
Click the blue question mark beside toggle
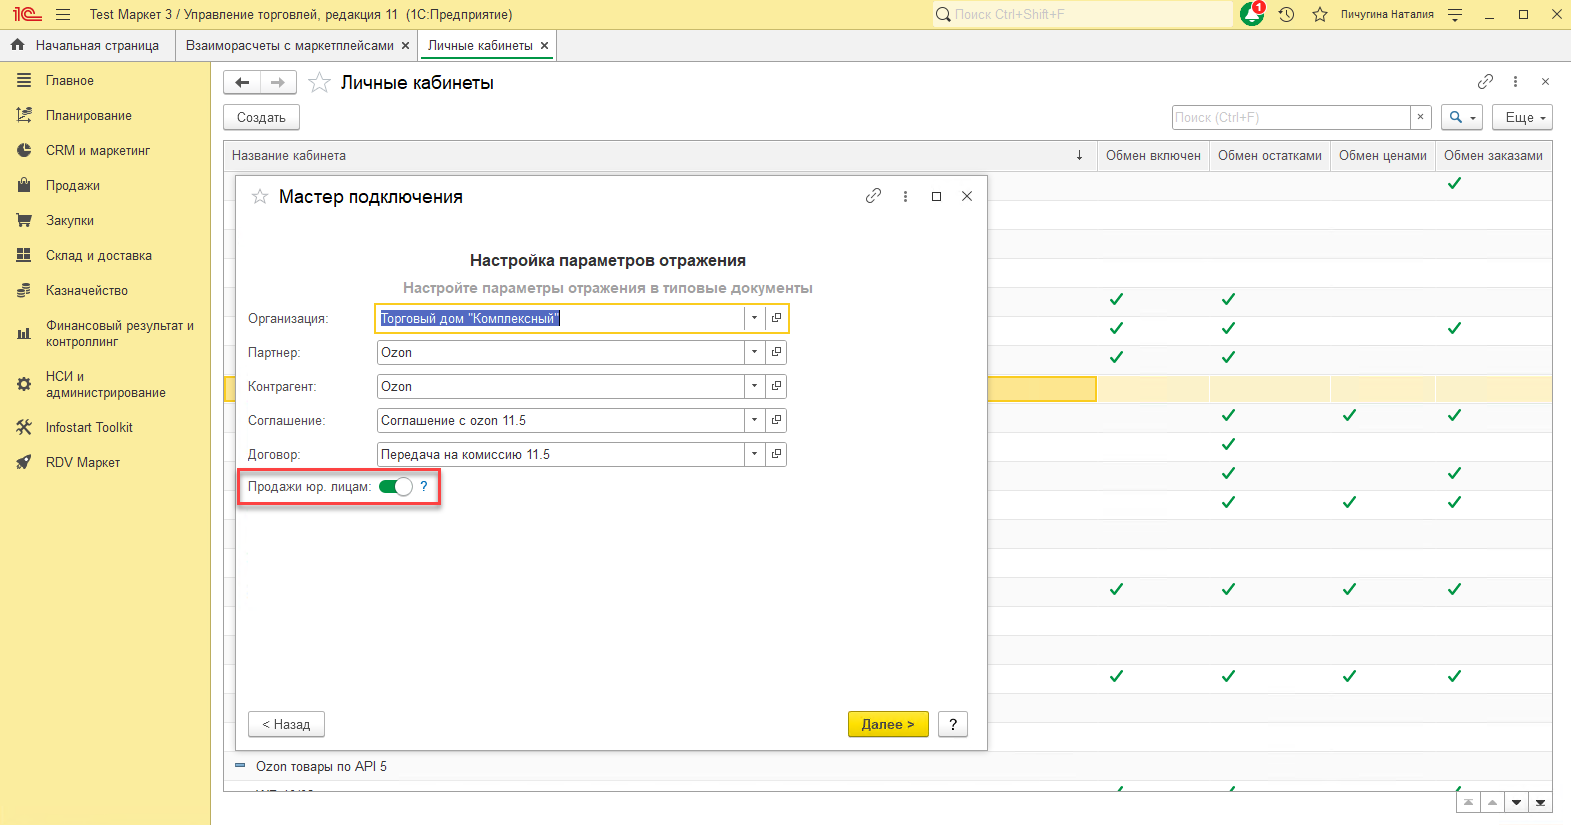(x=424, y=486)
